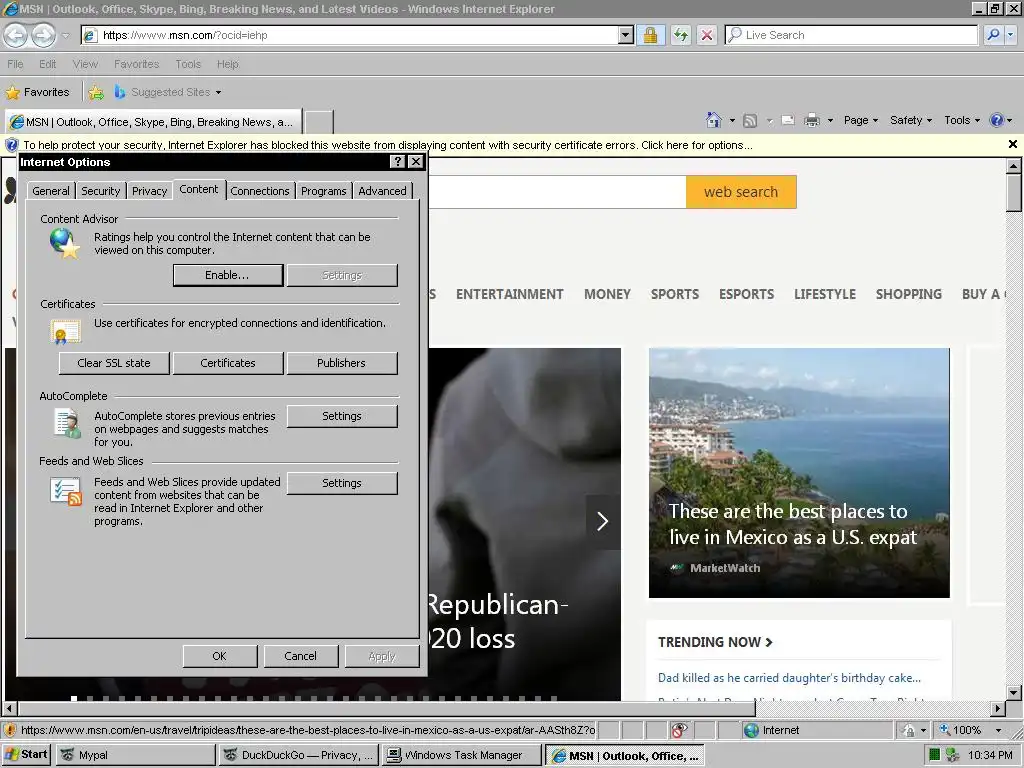Open the Favorites star button
1024x768 pixels.
coord(37,92)
